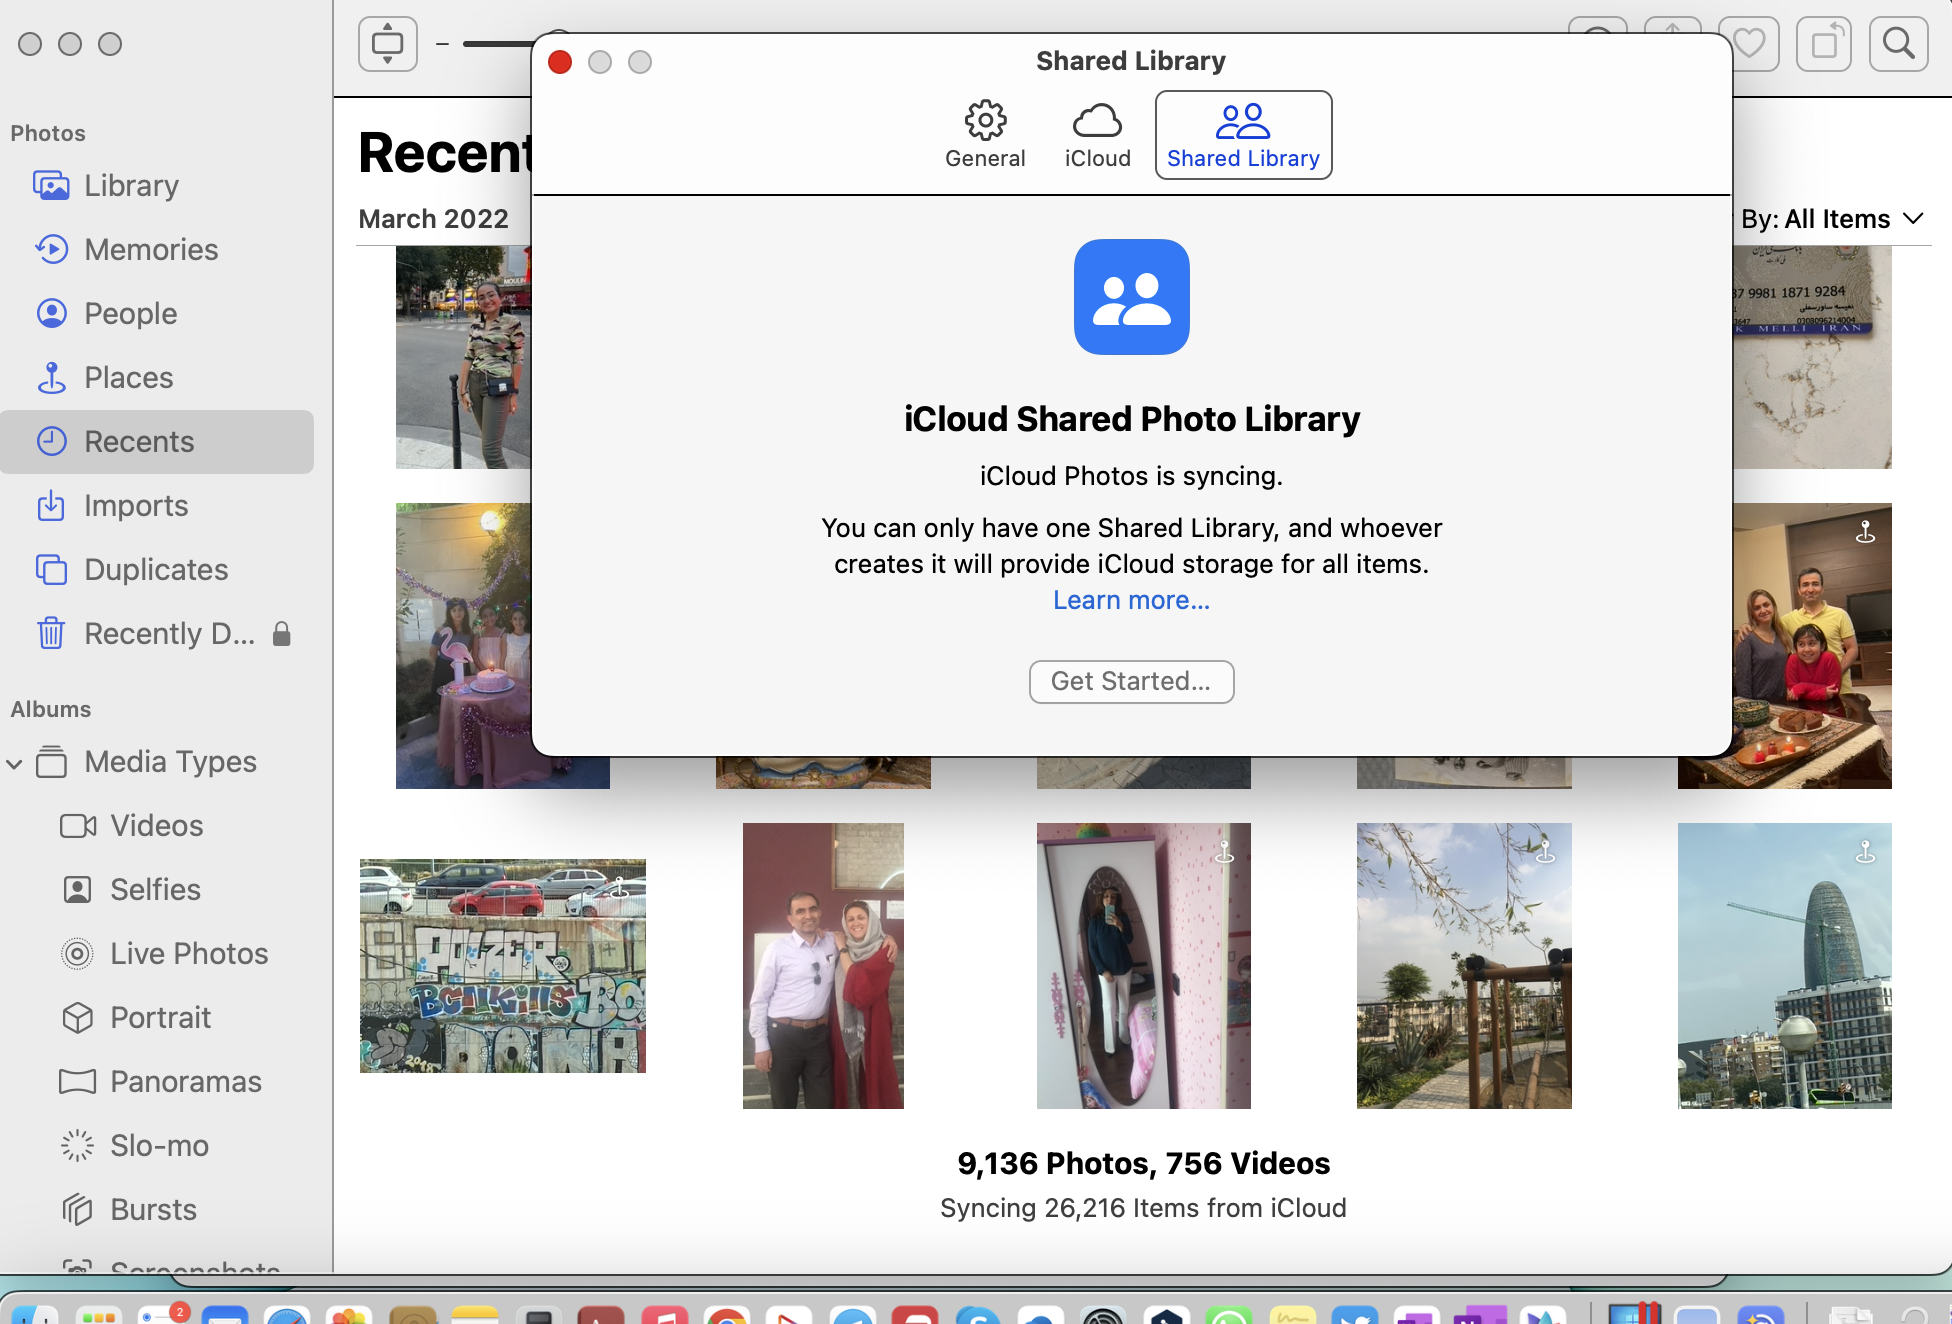Click the thumbnail zoom slider
Image resolution: width=1952 pixels, height=1324 pixels.
(x=497, y=44)
